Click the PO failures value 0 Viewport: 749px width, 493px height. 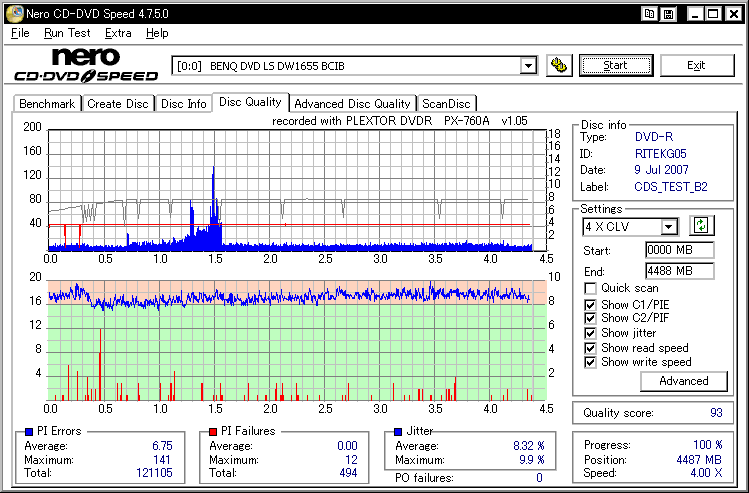click(x=539, y=478)
